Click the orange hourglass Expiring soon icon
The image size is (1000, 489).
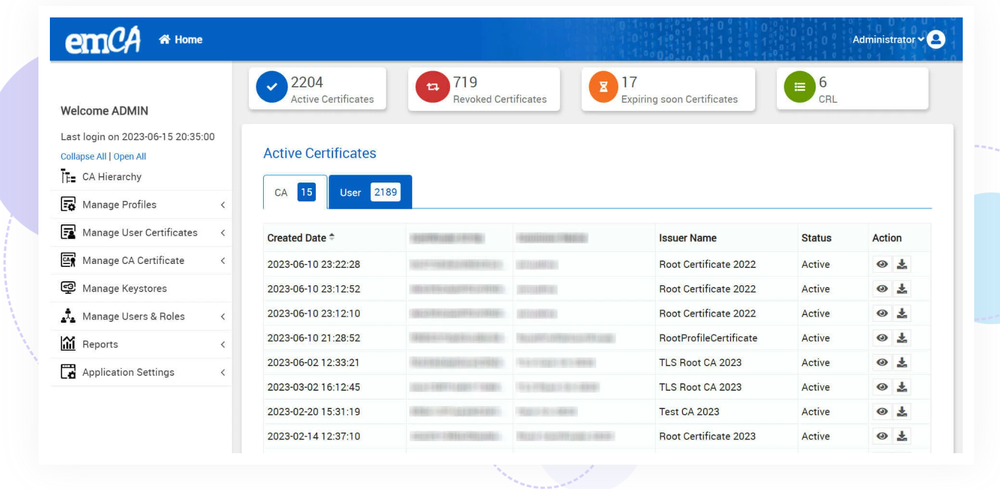point(603,87)
